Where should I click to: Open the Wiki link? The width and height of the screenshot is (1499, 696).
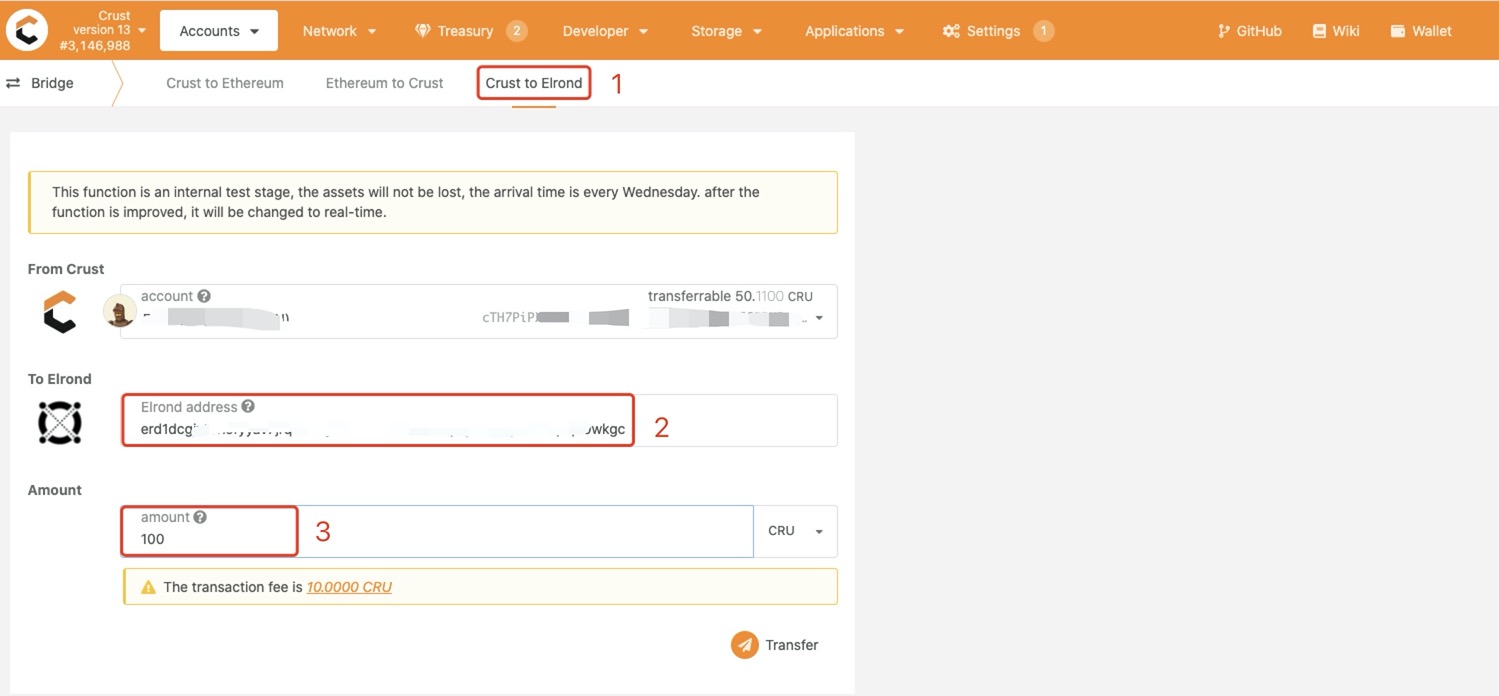click(1336, 31)
